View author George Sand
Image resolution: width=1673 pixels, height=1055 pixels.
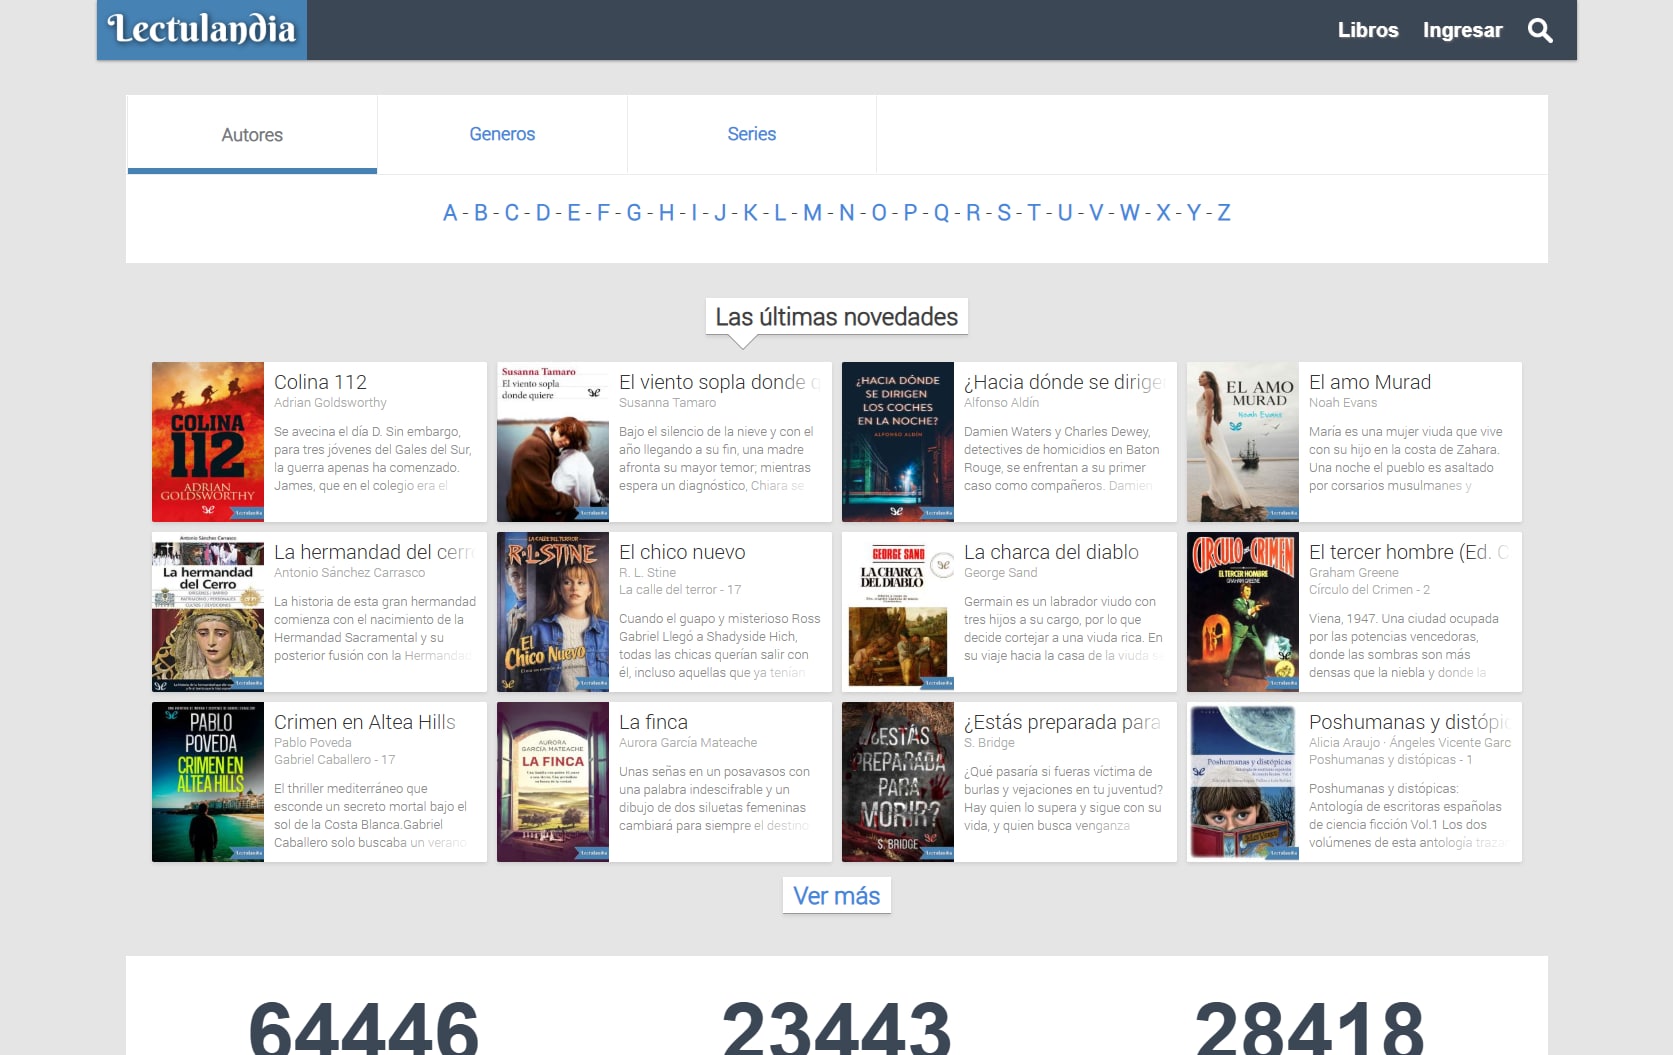[1000, 572]
